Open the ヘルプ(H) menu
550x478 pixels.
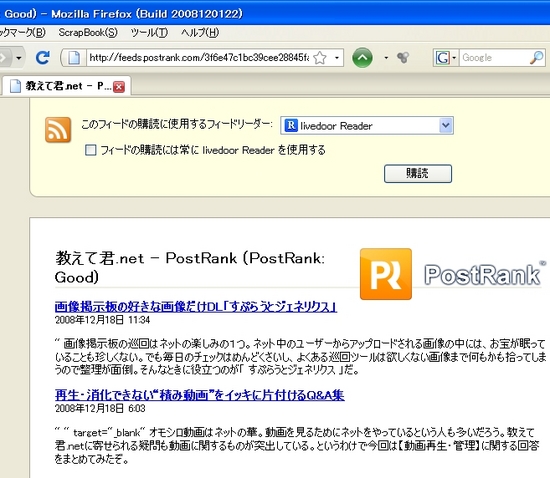[200, 33]
